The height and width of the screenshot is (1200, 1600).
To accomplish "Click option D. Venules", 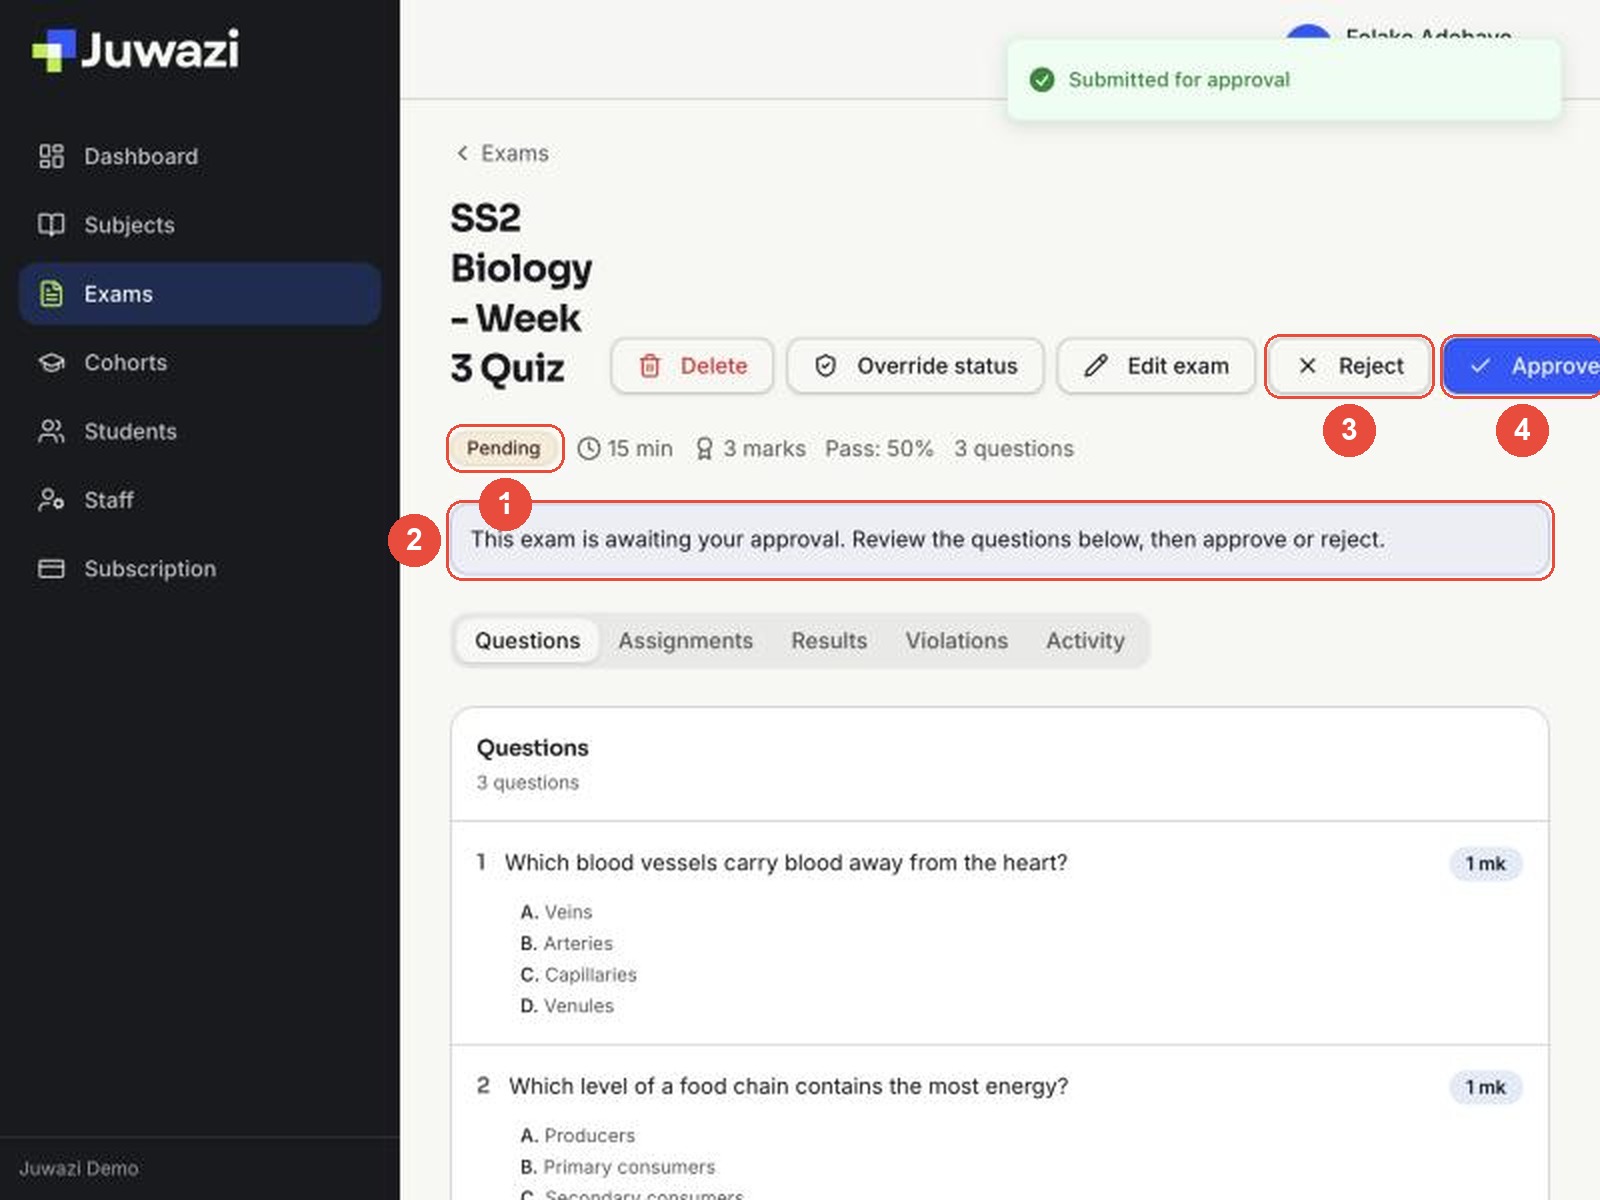I will click(x=567, y=1006).
